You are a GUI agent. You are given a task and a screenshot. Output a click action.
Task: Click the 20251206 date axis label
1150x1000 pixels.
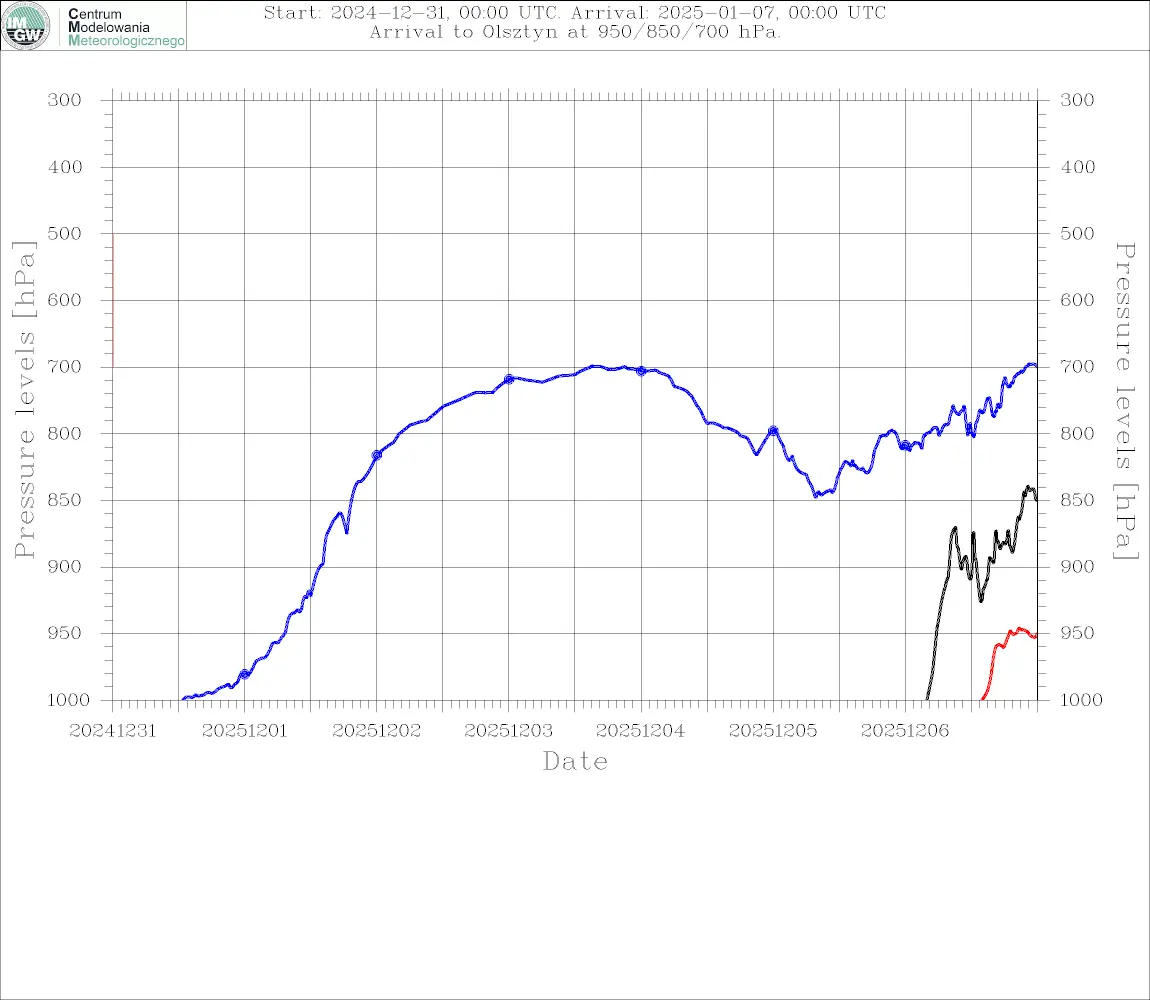tap(905, 731)
